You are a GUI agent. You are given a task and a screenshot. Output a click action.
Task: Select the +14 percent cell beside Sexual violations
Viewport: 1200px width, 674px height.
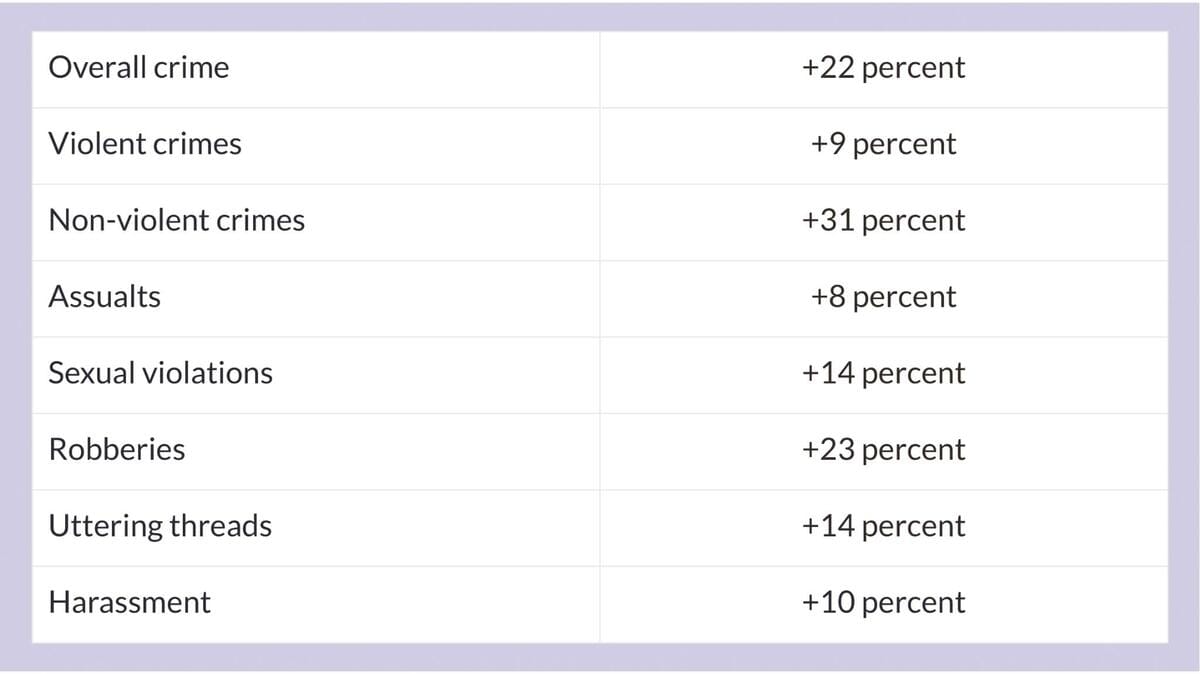[x=883, y=373]
